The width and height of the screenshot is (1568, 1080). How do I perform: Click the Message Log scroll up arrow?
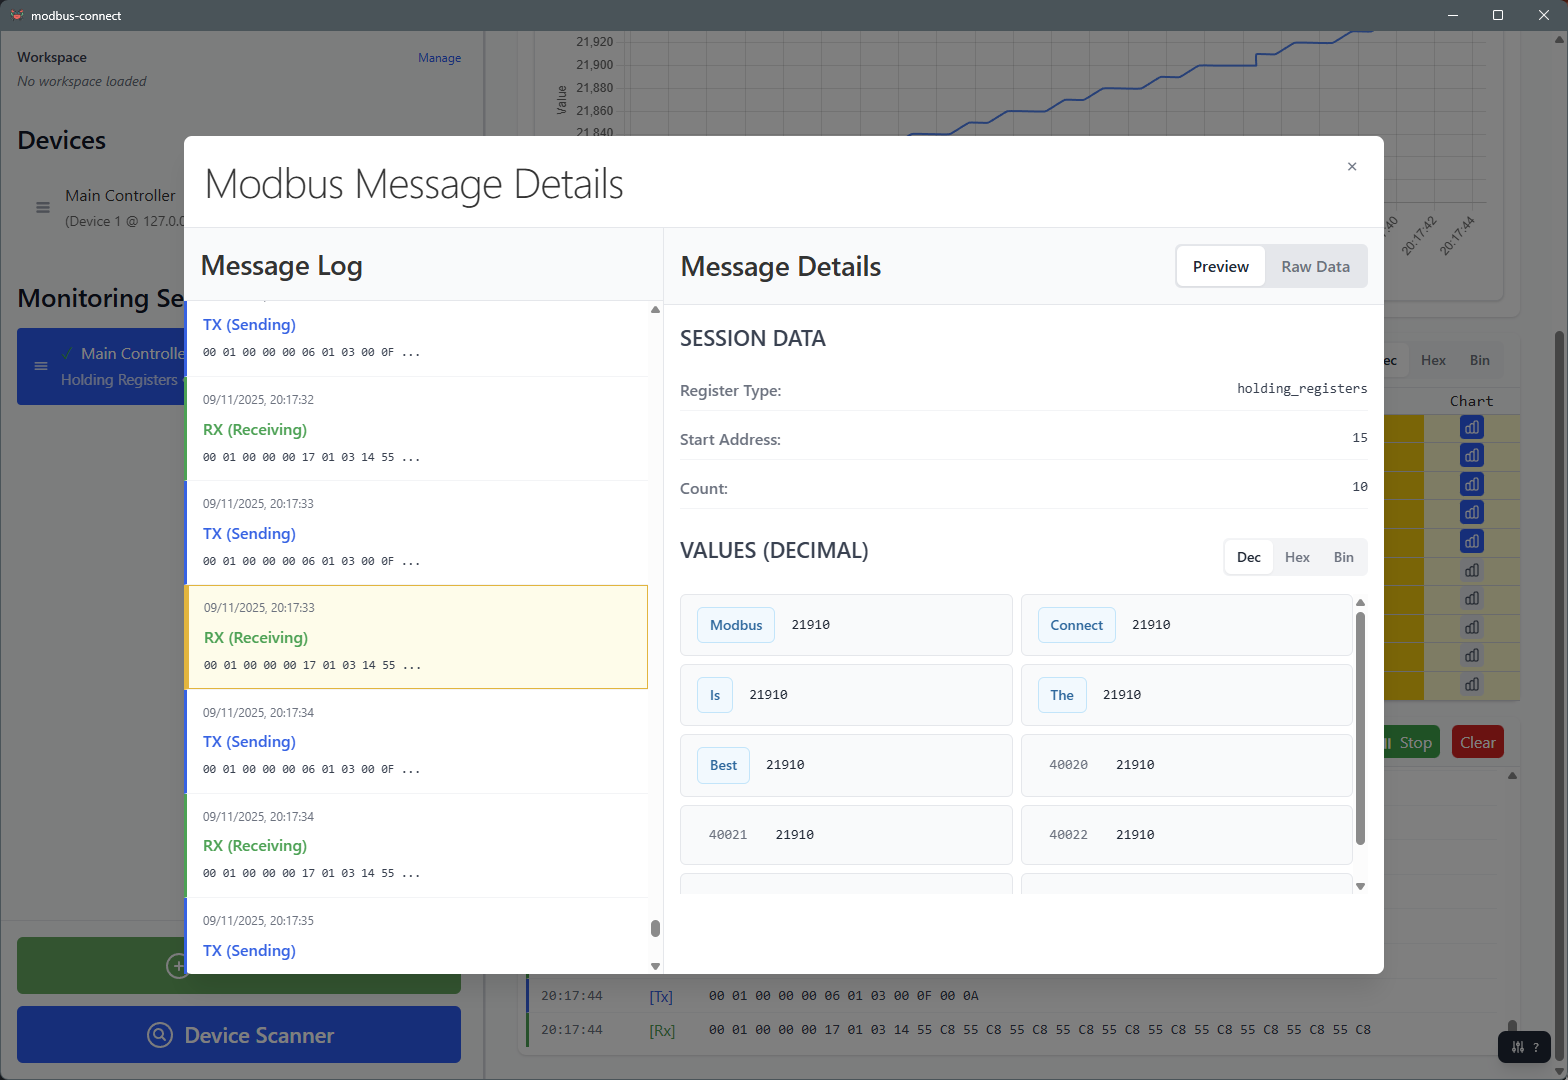click(655, 309)
